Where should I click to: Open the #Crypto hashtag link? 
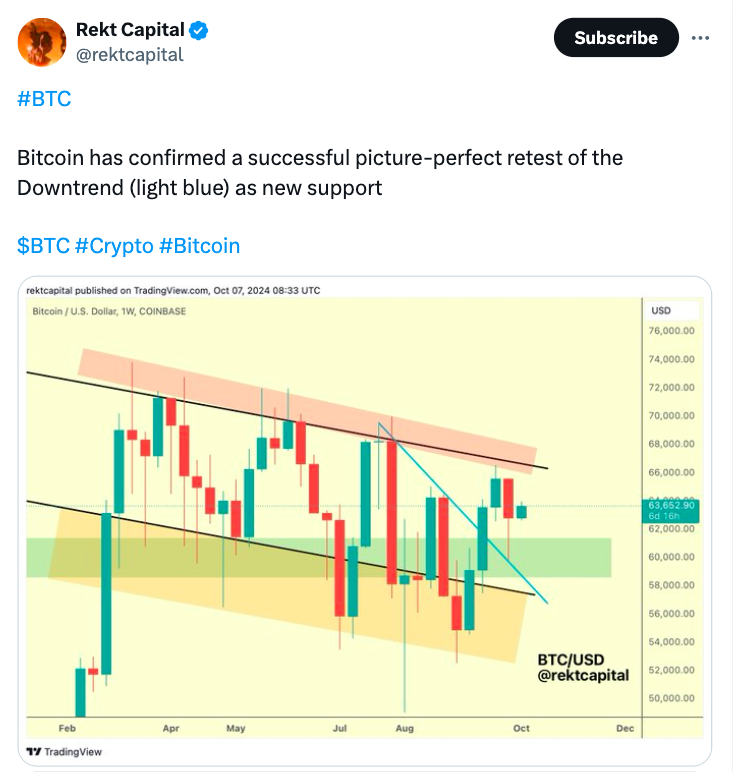114,246
